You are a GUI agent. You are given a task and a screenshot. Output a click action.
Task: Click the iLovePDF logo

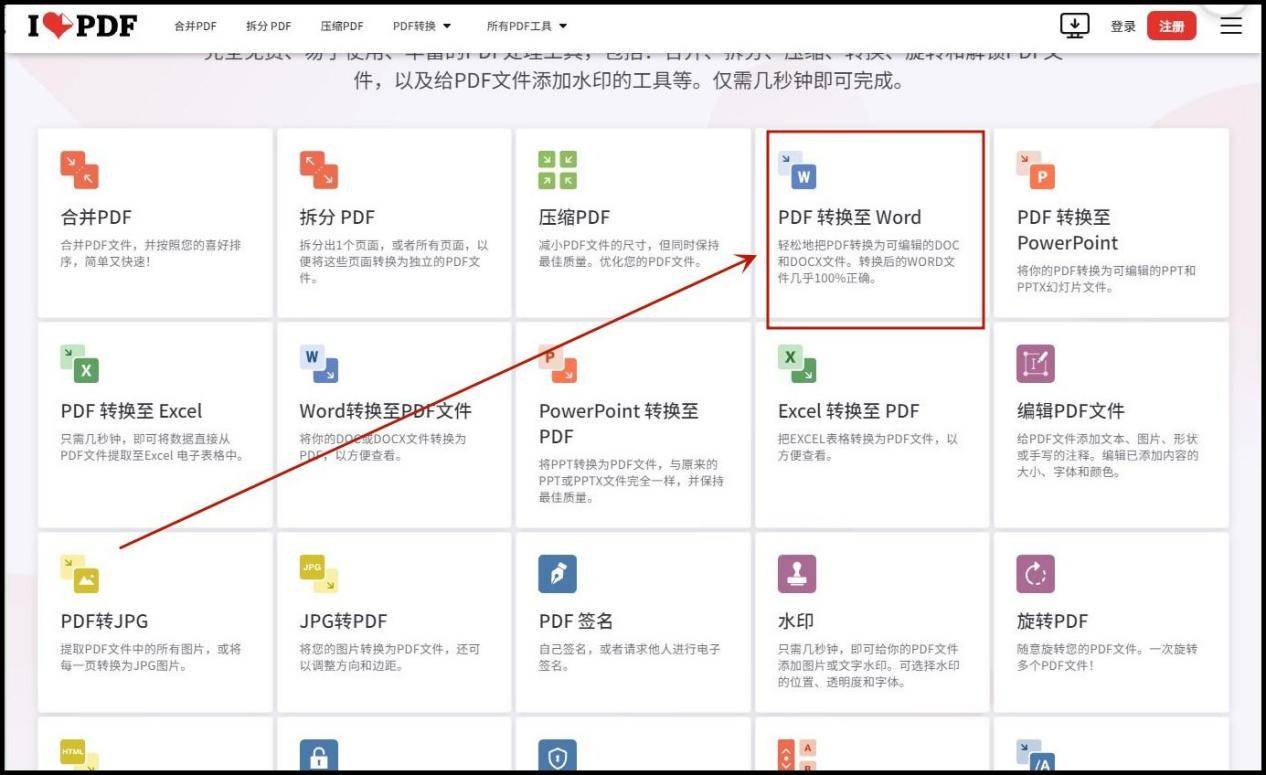tap(82, 25)
